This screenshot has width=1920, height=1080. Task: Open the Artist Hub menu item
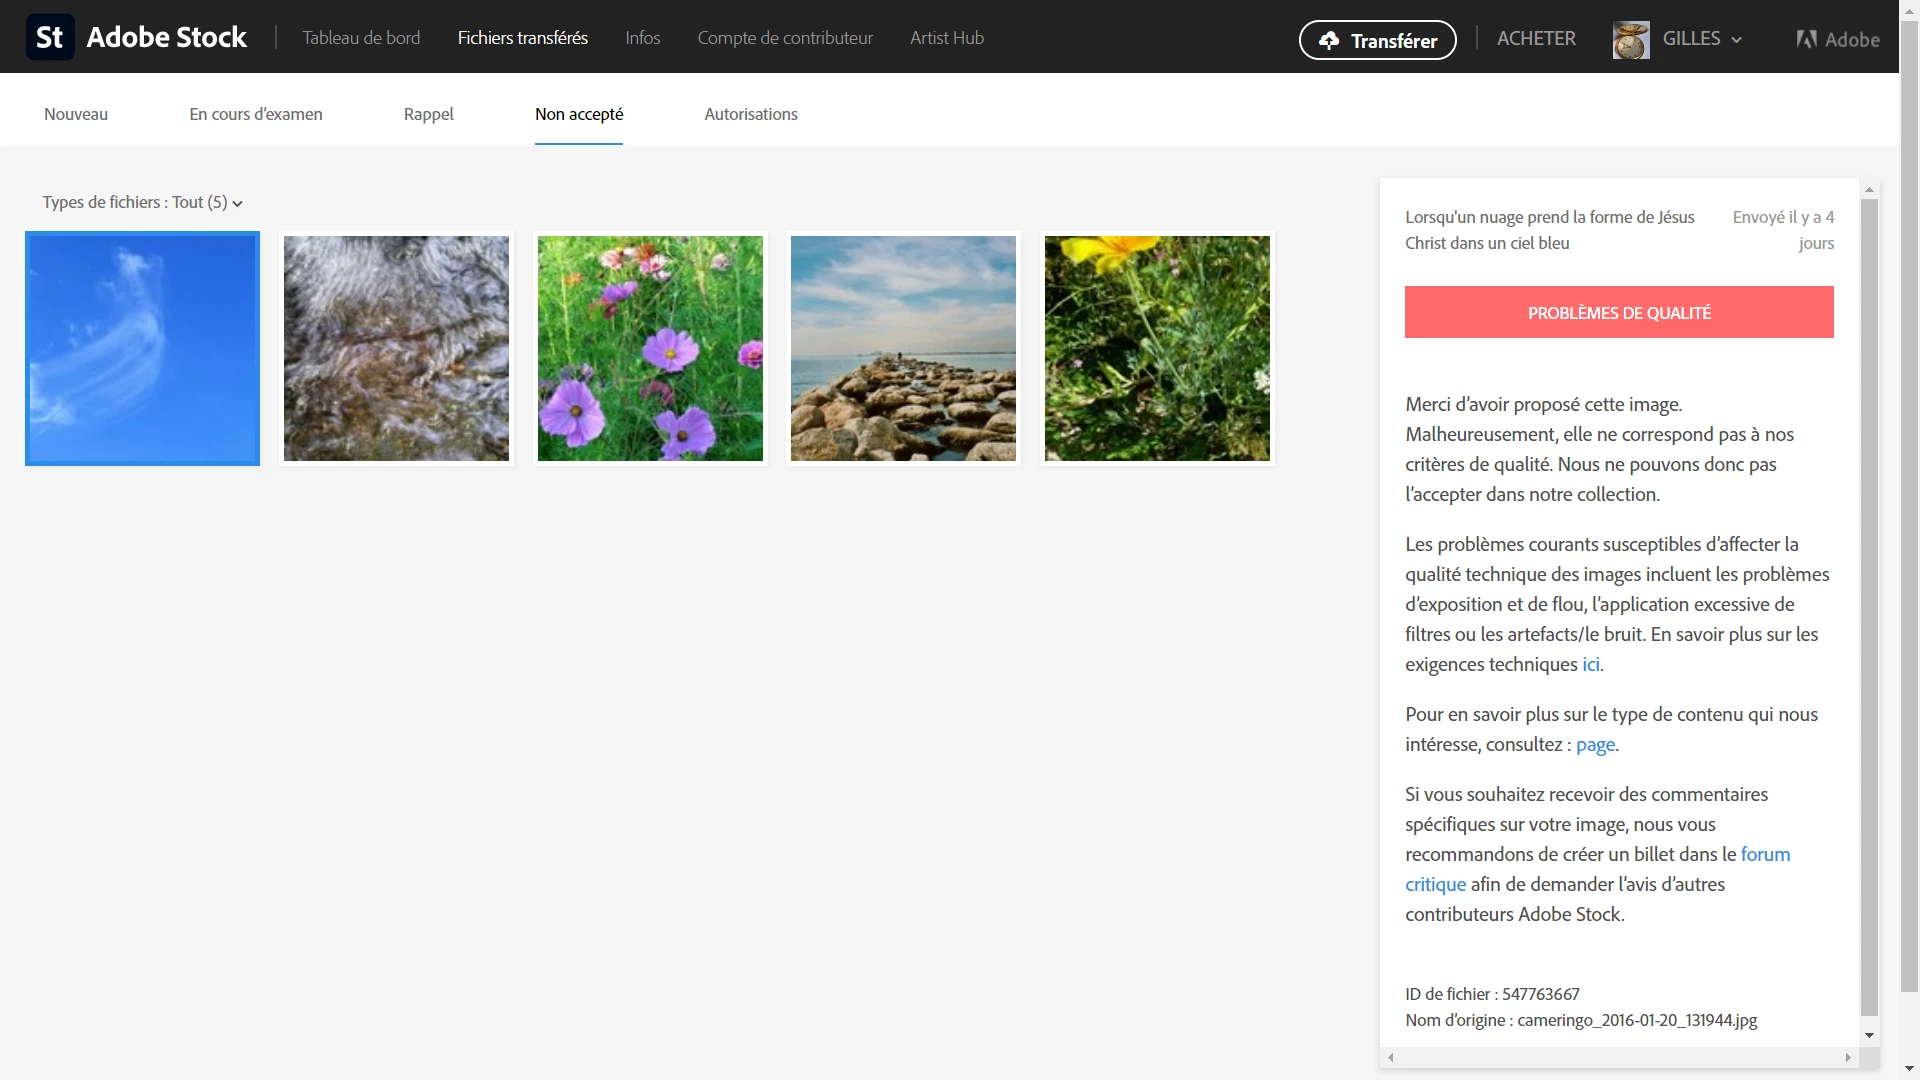point(946,38)
